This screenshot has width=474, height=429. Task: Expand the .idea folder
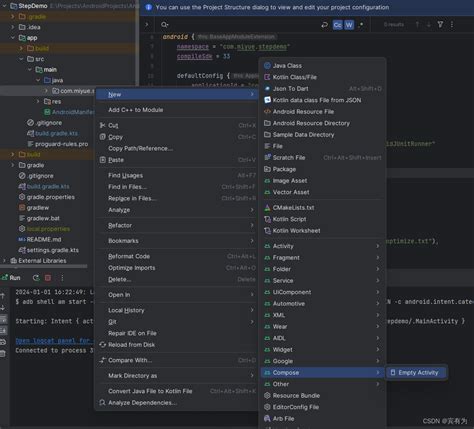pos(13,27)
